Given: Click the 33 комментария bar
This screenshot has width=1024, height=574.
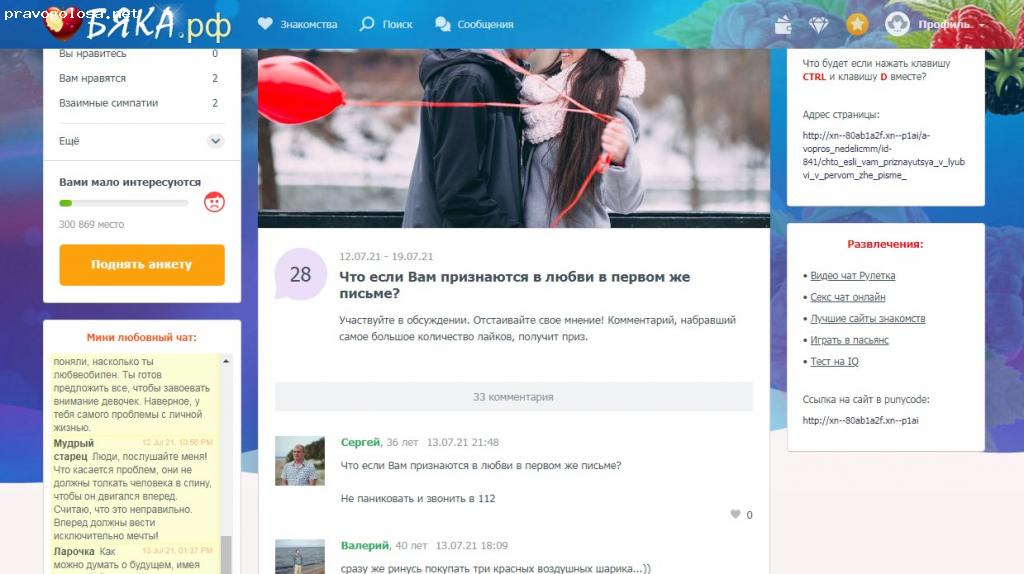Looking at the screenshot, I should click(513, 397).
